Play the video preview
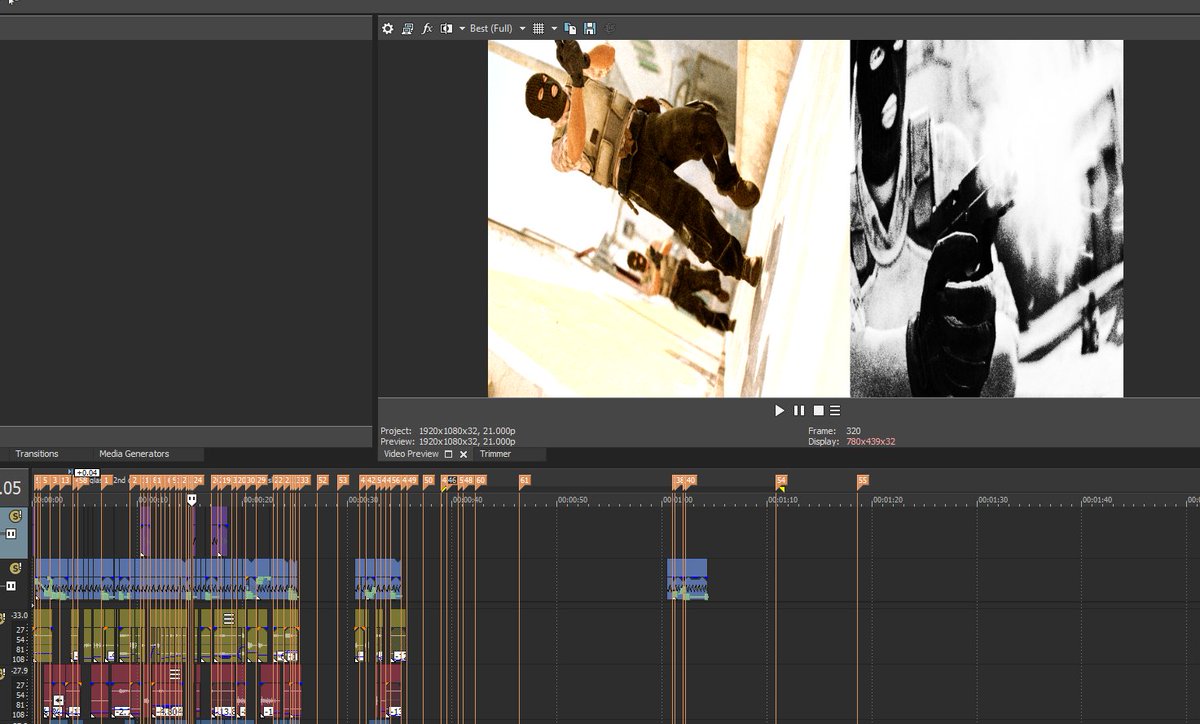Viewport: 1200px width, 724px height. pos(780,410)
